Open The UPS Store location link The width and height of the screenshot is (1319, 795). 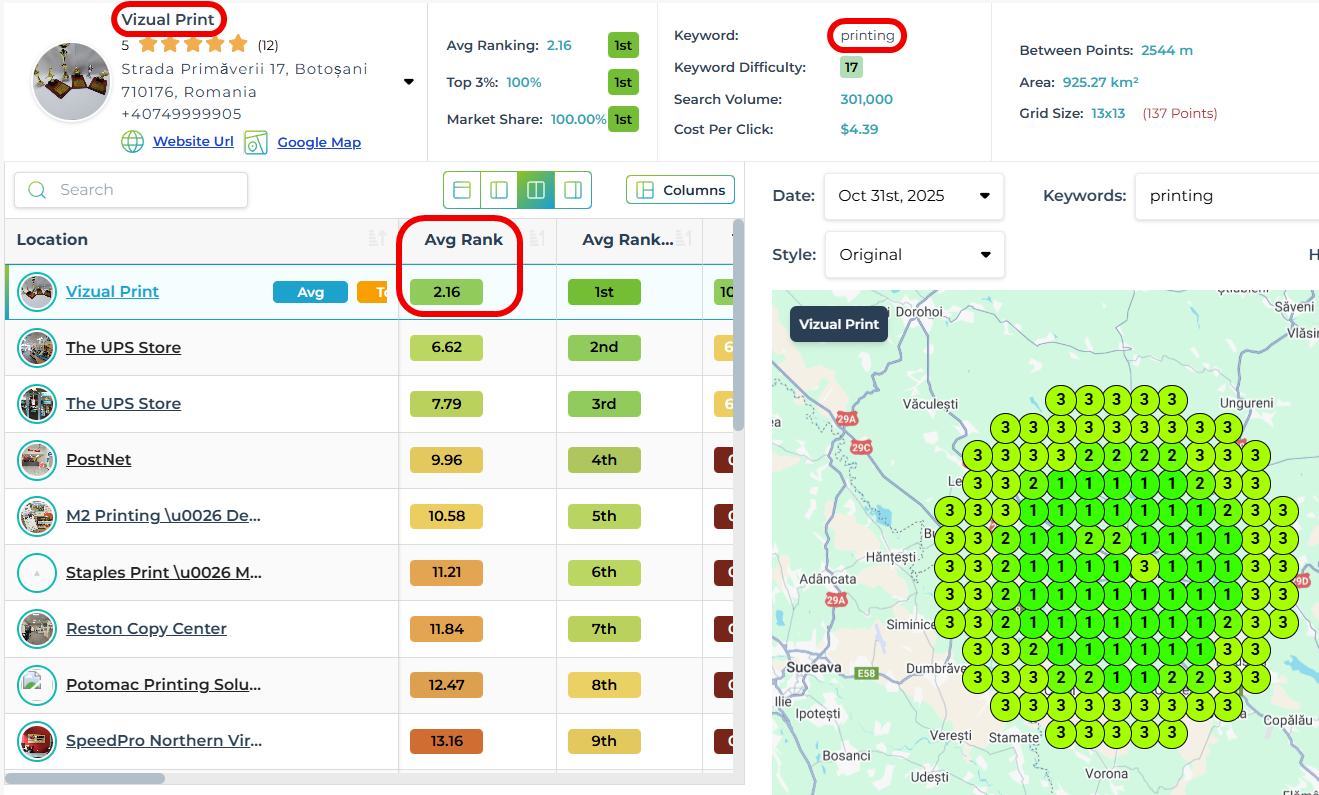coord(123,347)
